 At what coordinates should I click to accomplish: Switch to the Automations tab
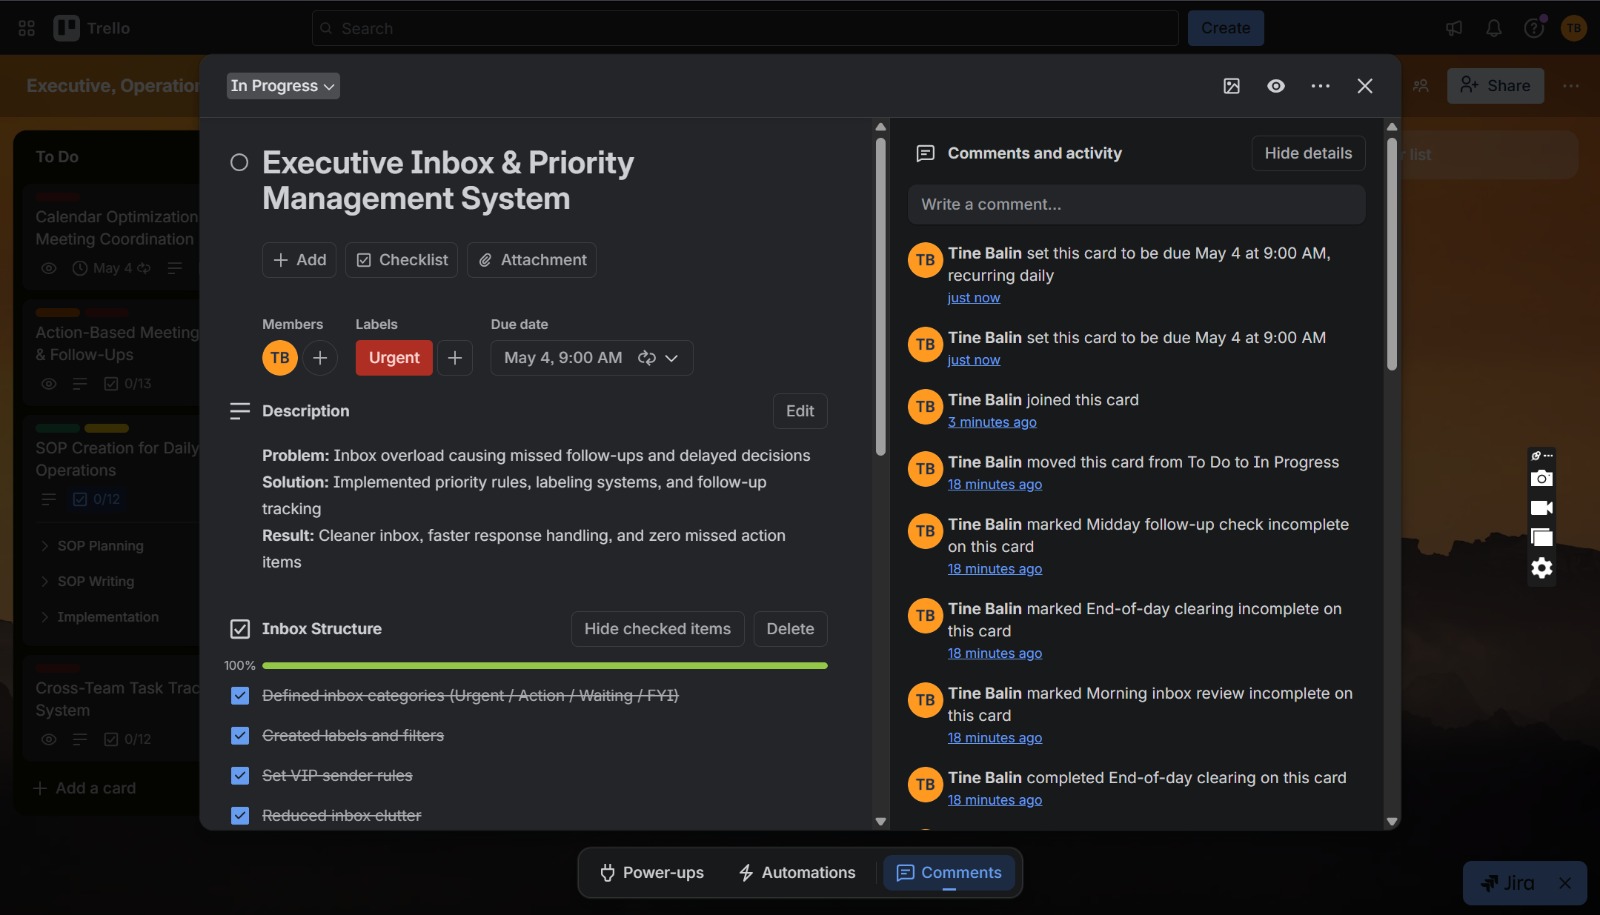click(796, 873)
